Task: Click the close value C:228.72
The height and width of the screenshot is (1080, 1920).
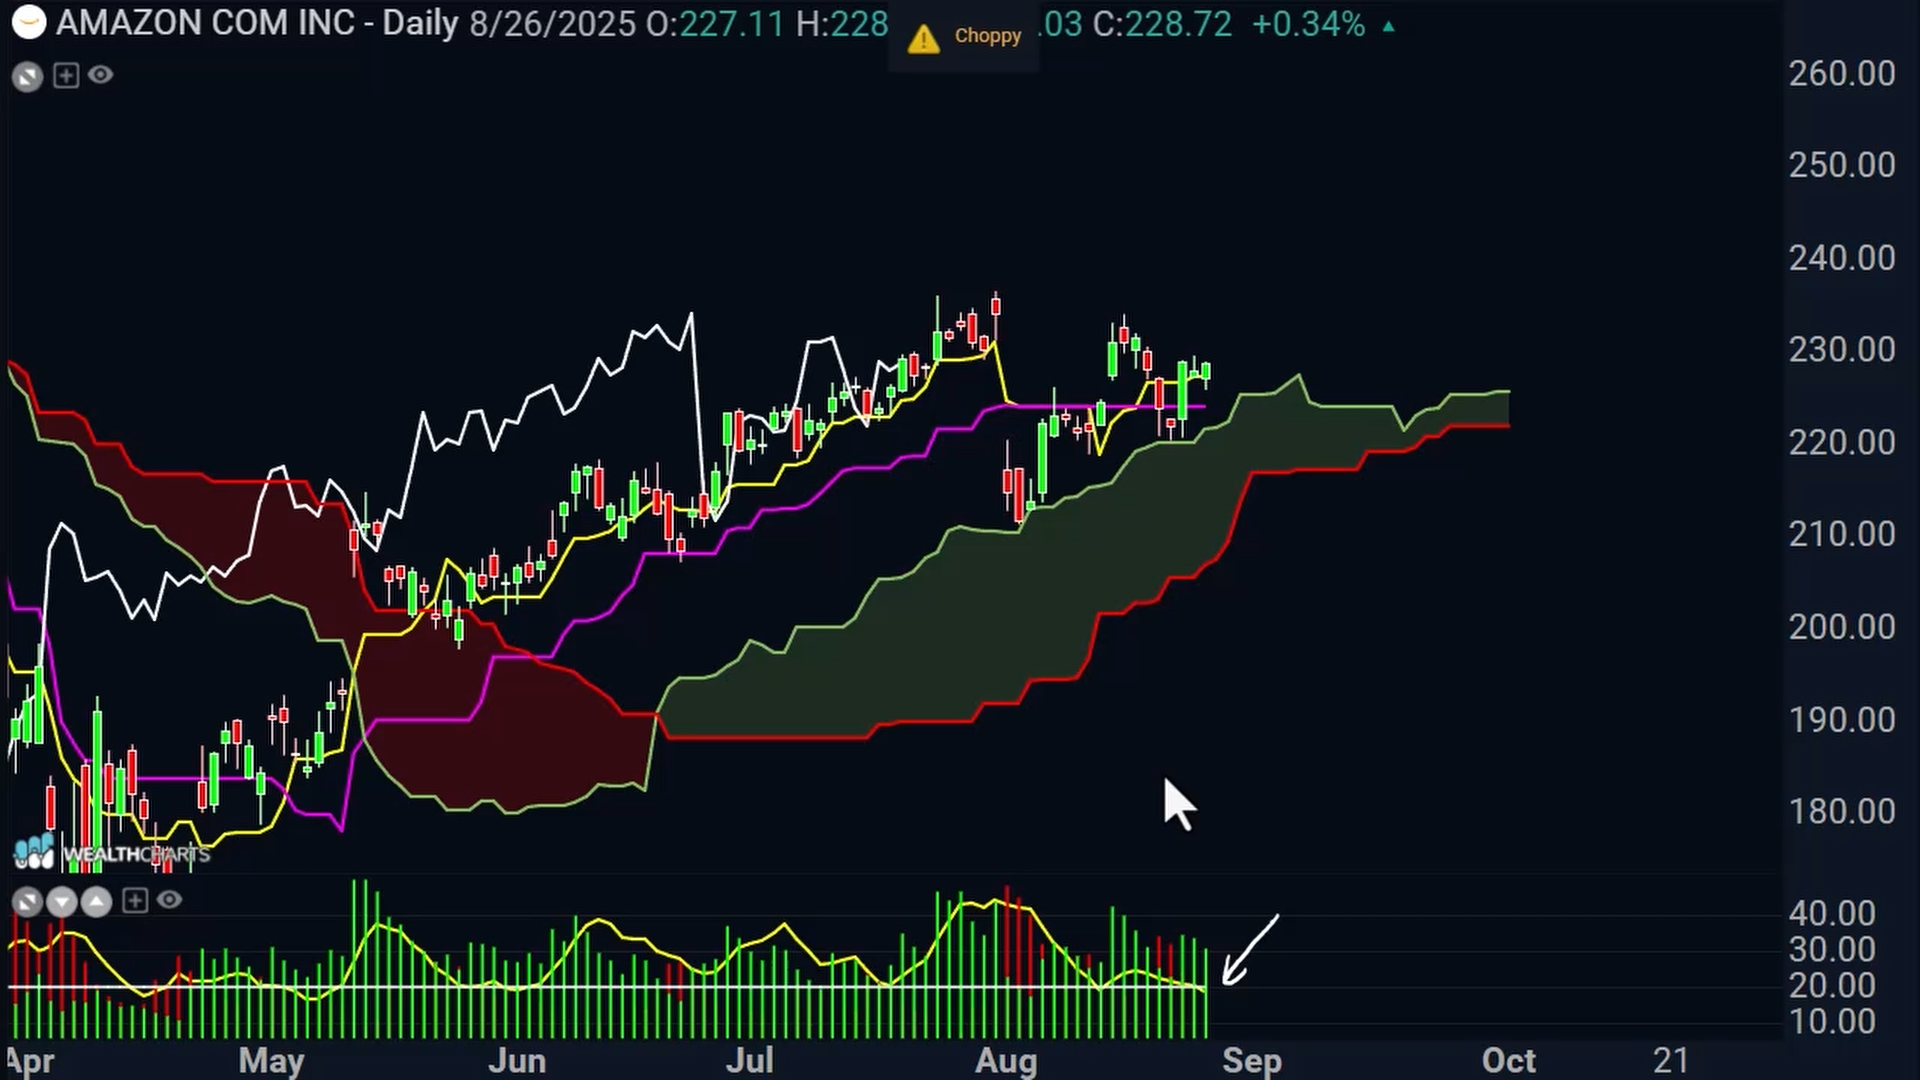Action: coord(1162,24)
